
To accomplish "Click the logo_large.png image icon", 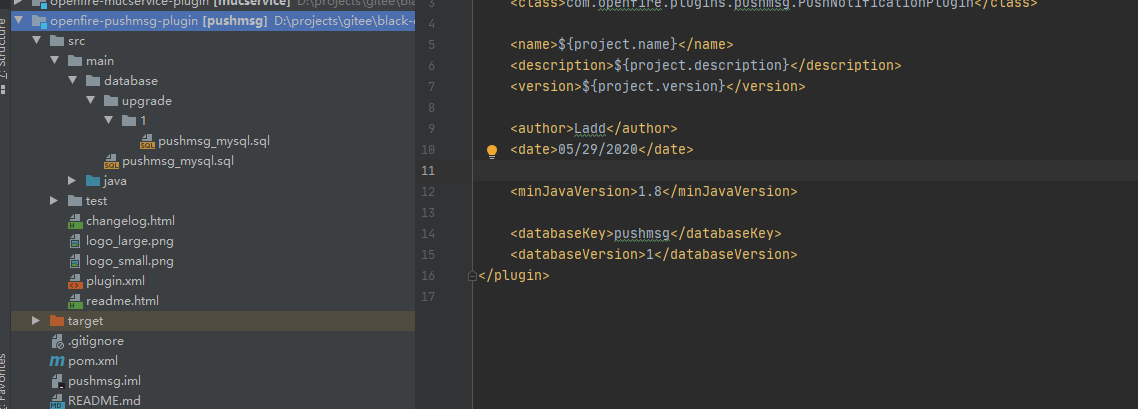I will [75, 241].
